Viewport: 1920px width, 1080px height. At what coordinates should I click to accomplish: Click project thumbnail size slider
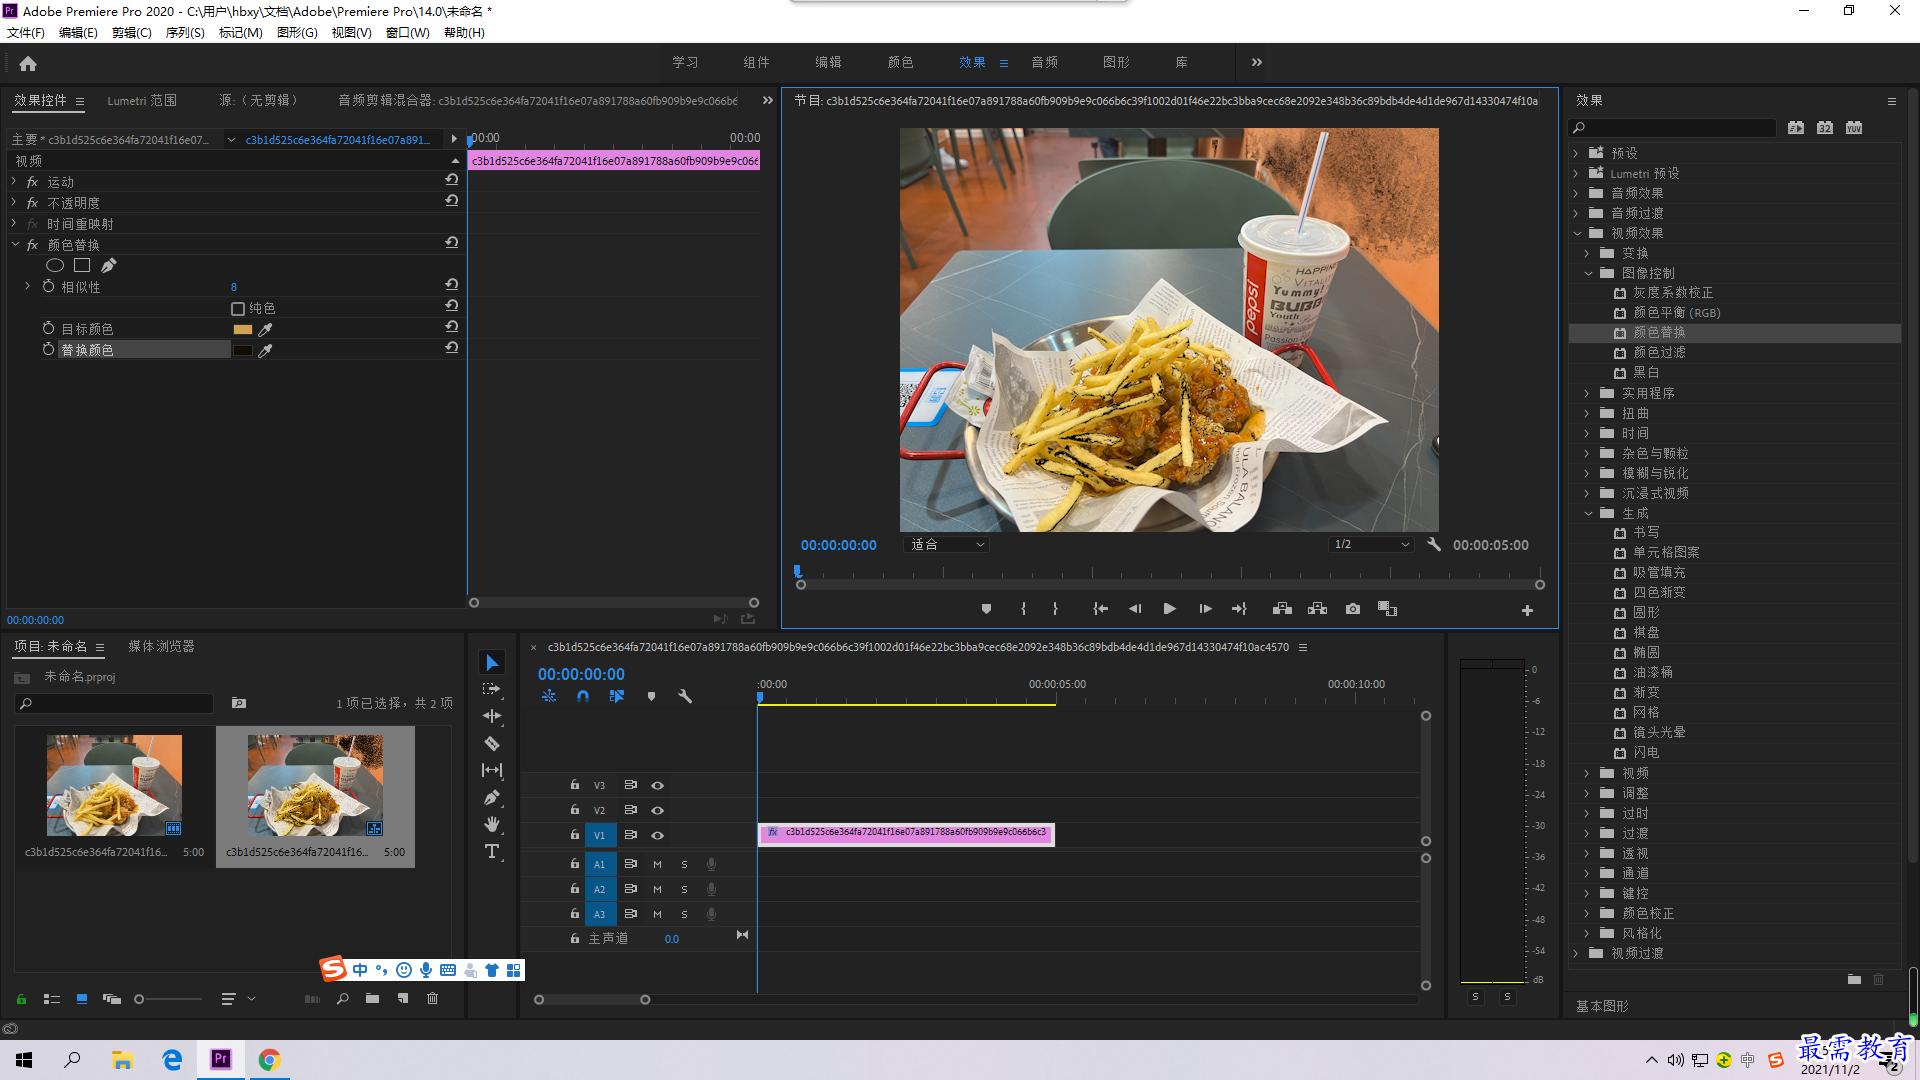click(168, 999)
